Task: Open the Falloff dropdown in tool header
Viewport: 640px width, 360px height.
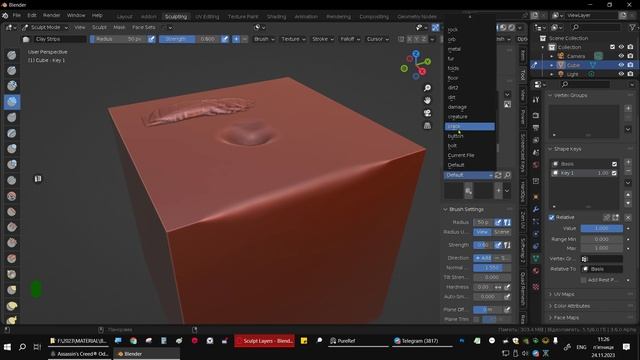Action: pos(350,39)
